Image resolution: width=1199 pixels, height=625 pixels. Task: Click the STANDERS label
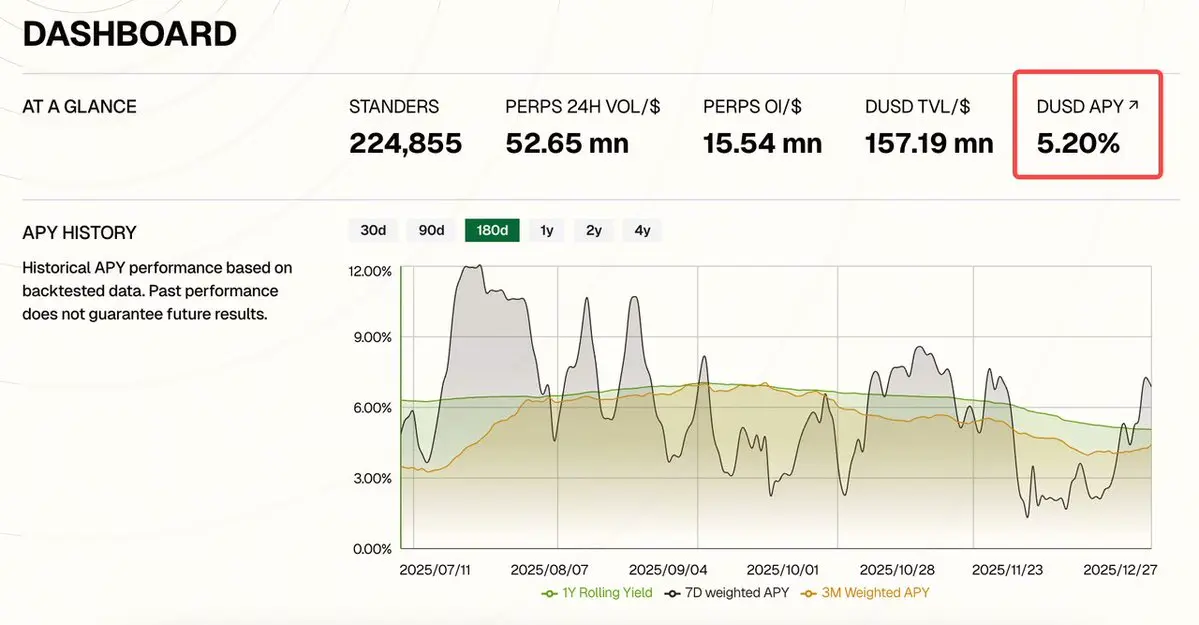[x=394, y=106]
